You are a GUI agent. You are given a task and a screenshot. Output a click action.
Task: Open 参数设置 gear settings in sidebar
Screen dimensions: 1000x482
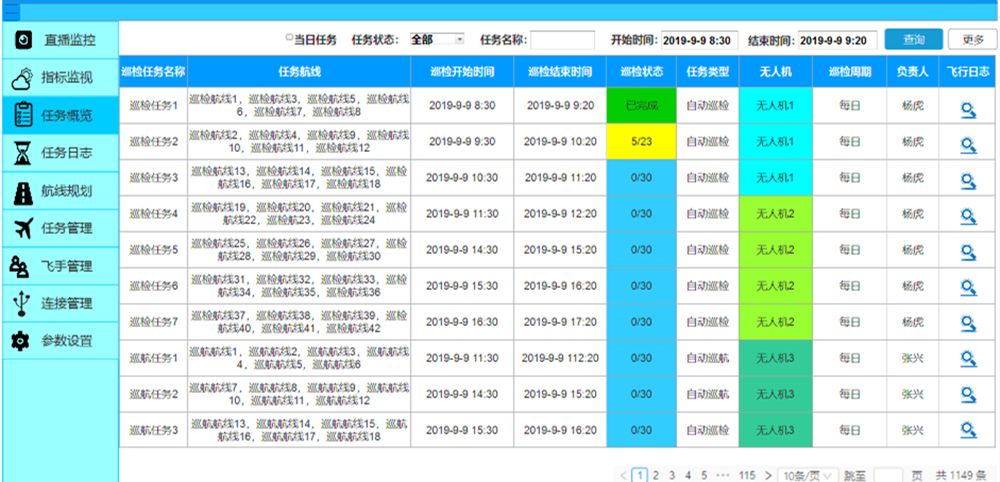coord(61,341)
